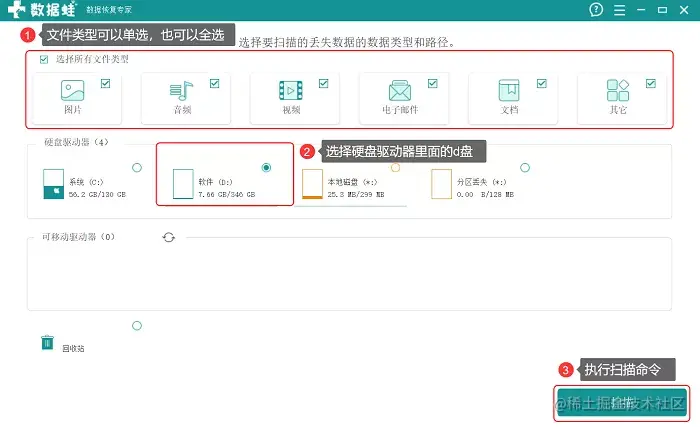This screenshot has width=700, height=427.
Task: Open the help question mark icon
Action: pos(596,9)
